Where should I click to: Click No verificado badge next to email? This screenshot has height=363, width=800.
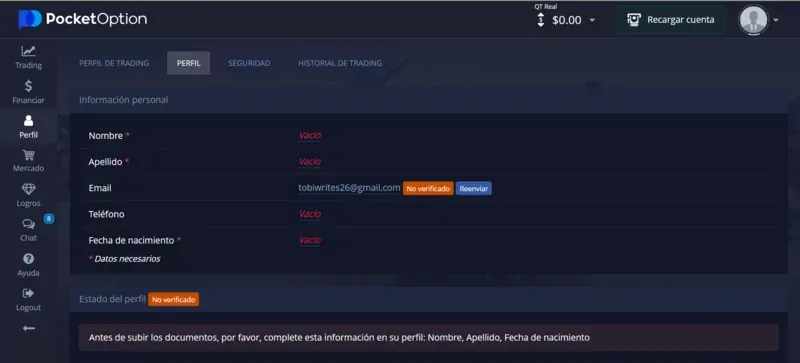[428, 189]
